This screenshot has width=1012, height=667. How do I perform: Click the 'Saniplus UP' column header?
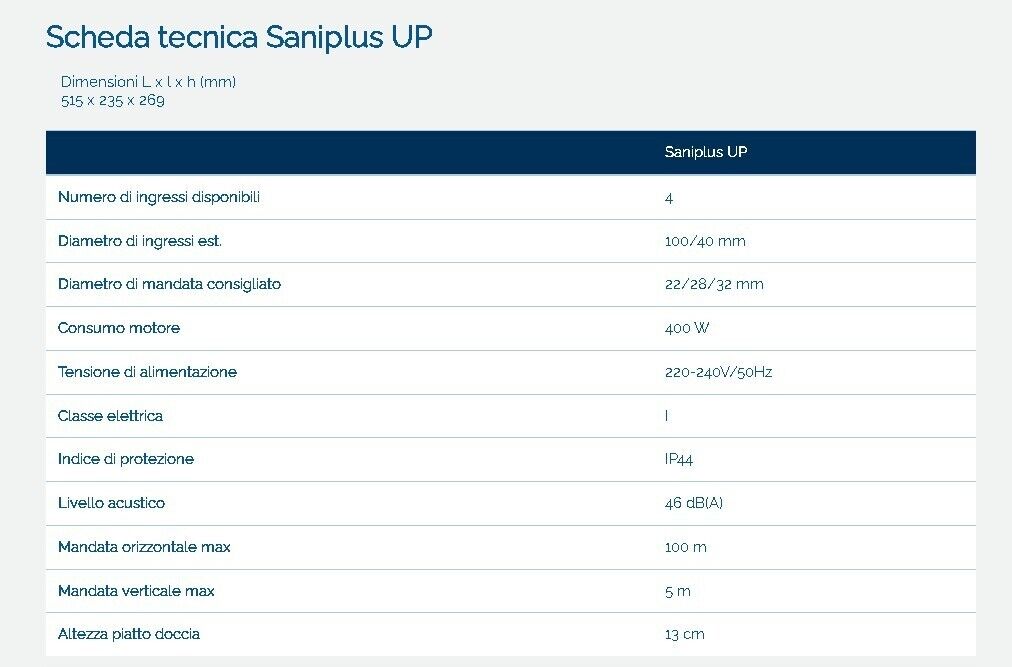[x=706, y=152]
